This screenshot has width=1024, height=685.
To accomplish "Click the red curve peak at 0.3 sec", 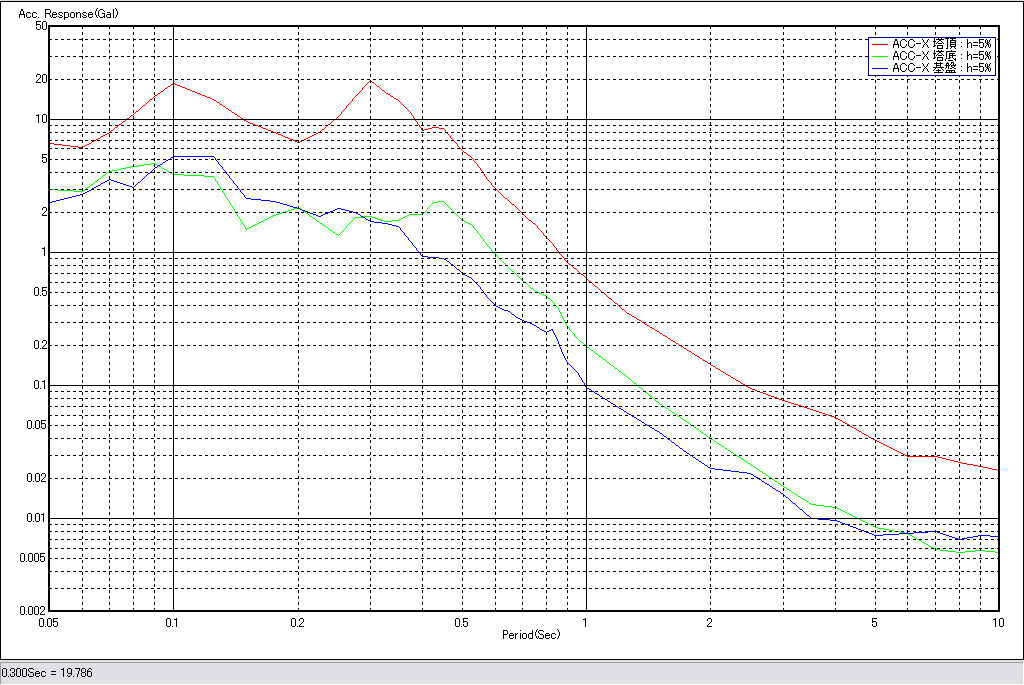I will pyautogui.click(x=370, y=80).
